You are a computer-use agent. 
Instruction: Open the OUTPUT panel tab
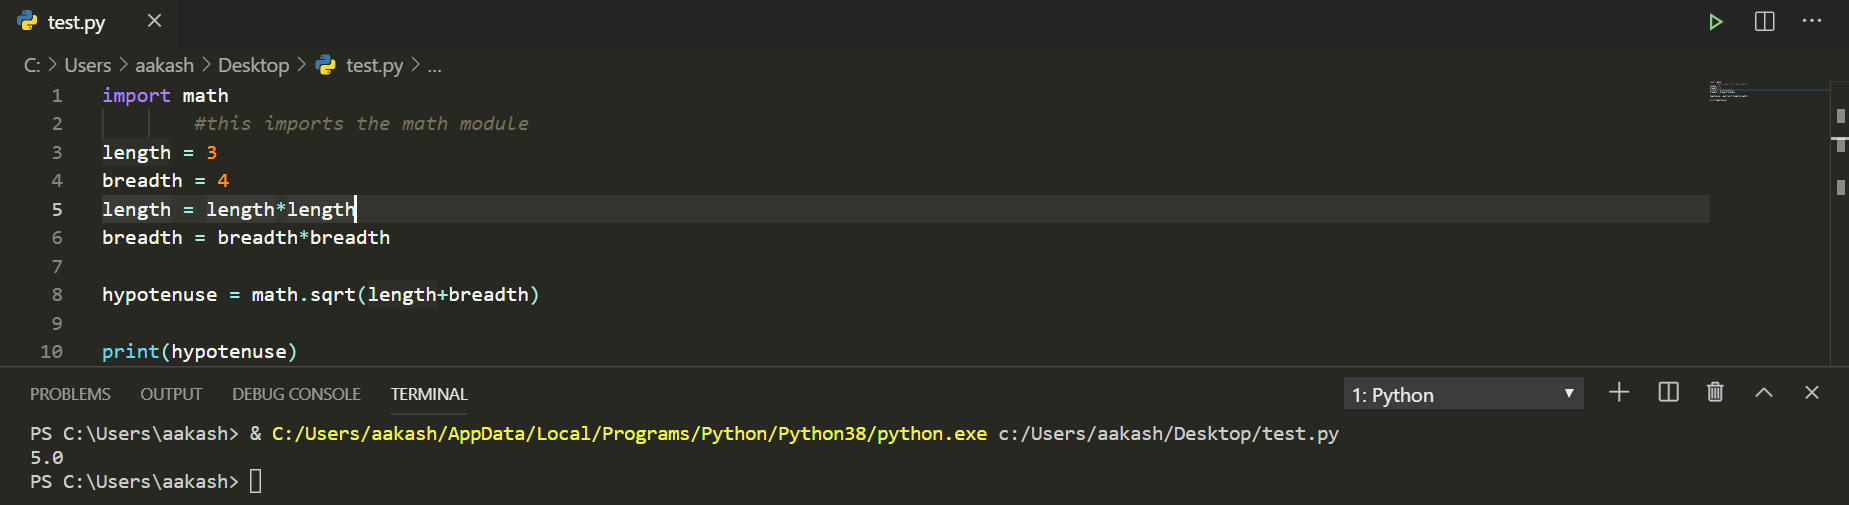pyautogui.click(x=171, y=394)
